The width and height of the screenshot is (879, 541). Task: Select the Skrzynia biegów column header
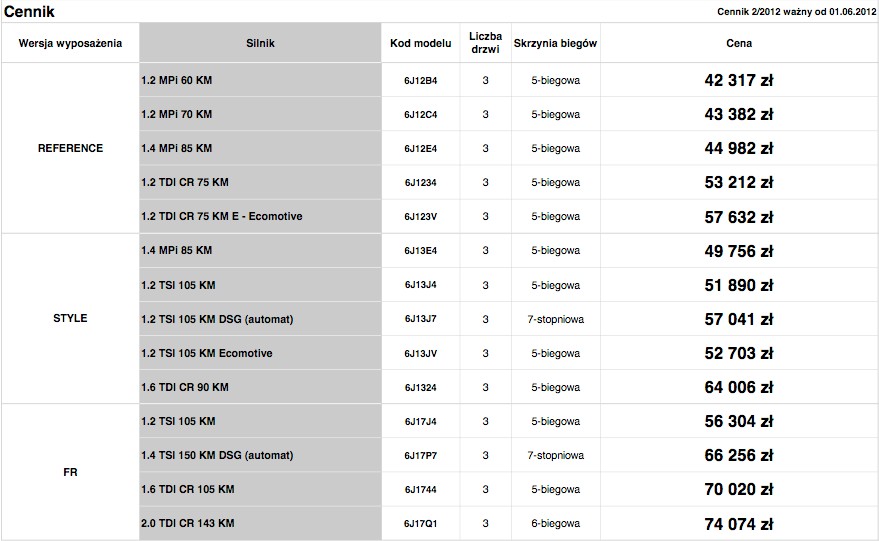coord(555,44)
